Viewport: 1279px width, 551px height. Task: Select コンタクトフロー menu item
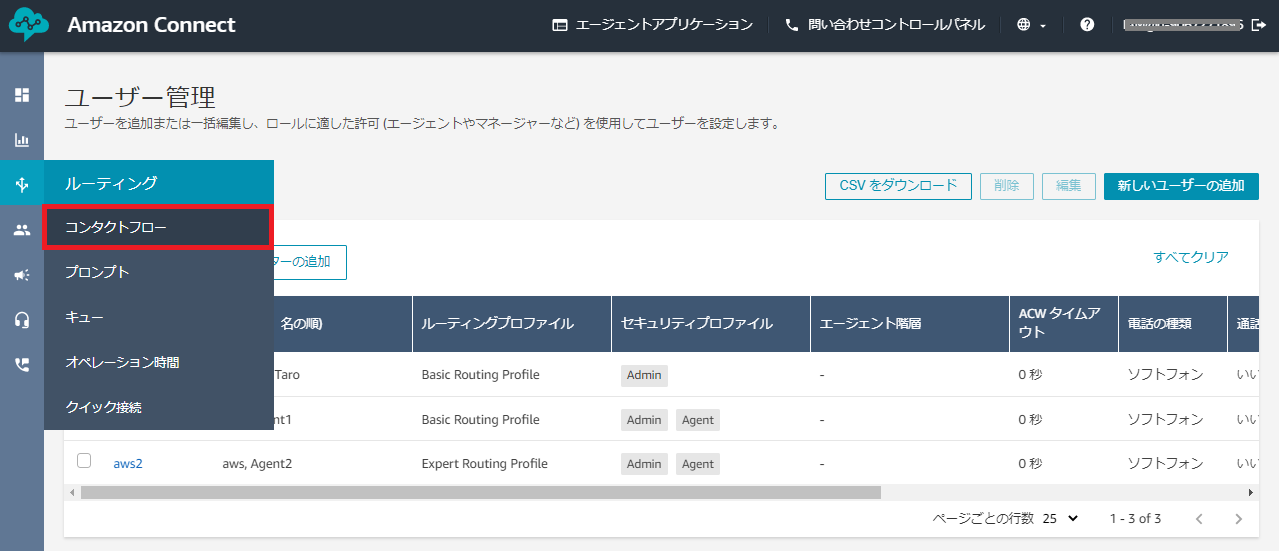(x=158, y=227)
